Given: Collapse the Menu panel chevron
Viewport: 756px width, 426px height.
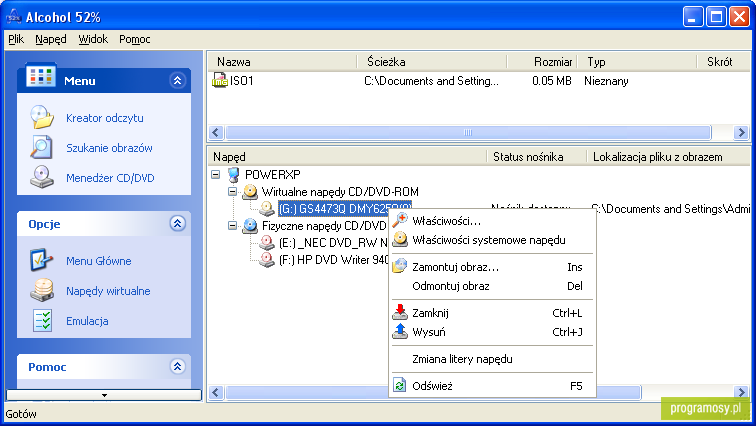Looking at the screenshot, I should coord(177,80).
